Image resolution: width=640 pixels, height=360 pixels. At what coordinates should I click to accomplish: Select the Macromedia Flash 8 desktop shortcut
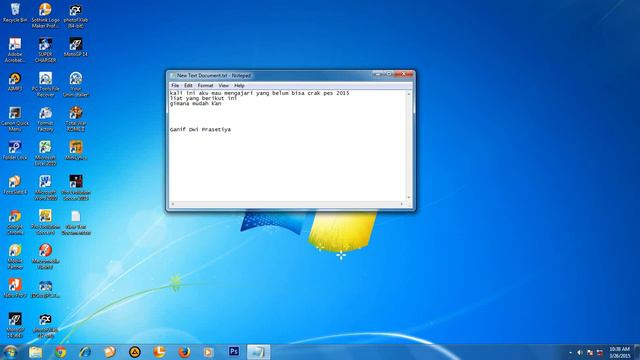click(45, 257)
